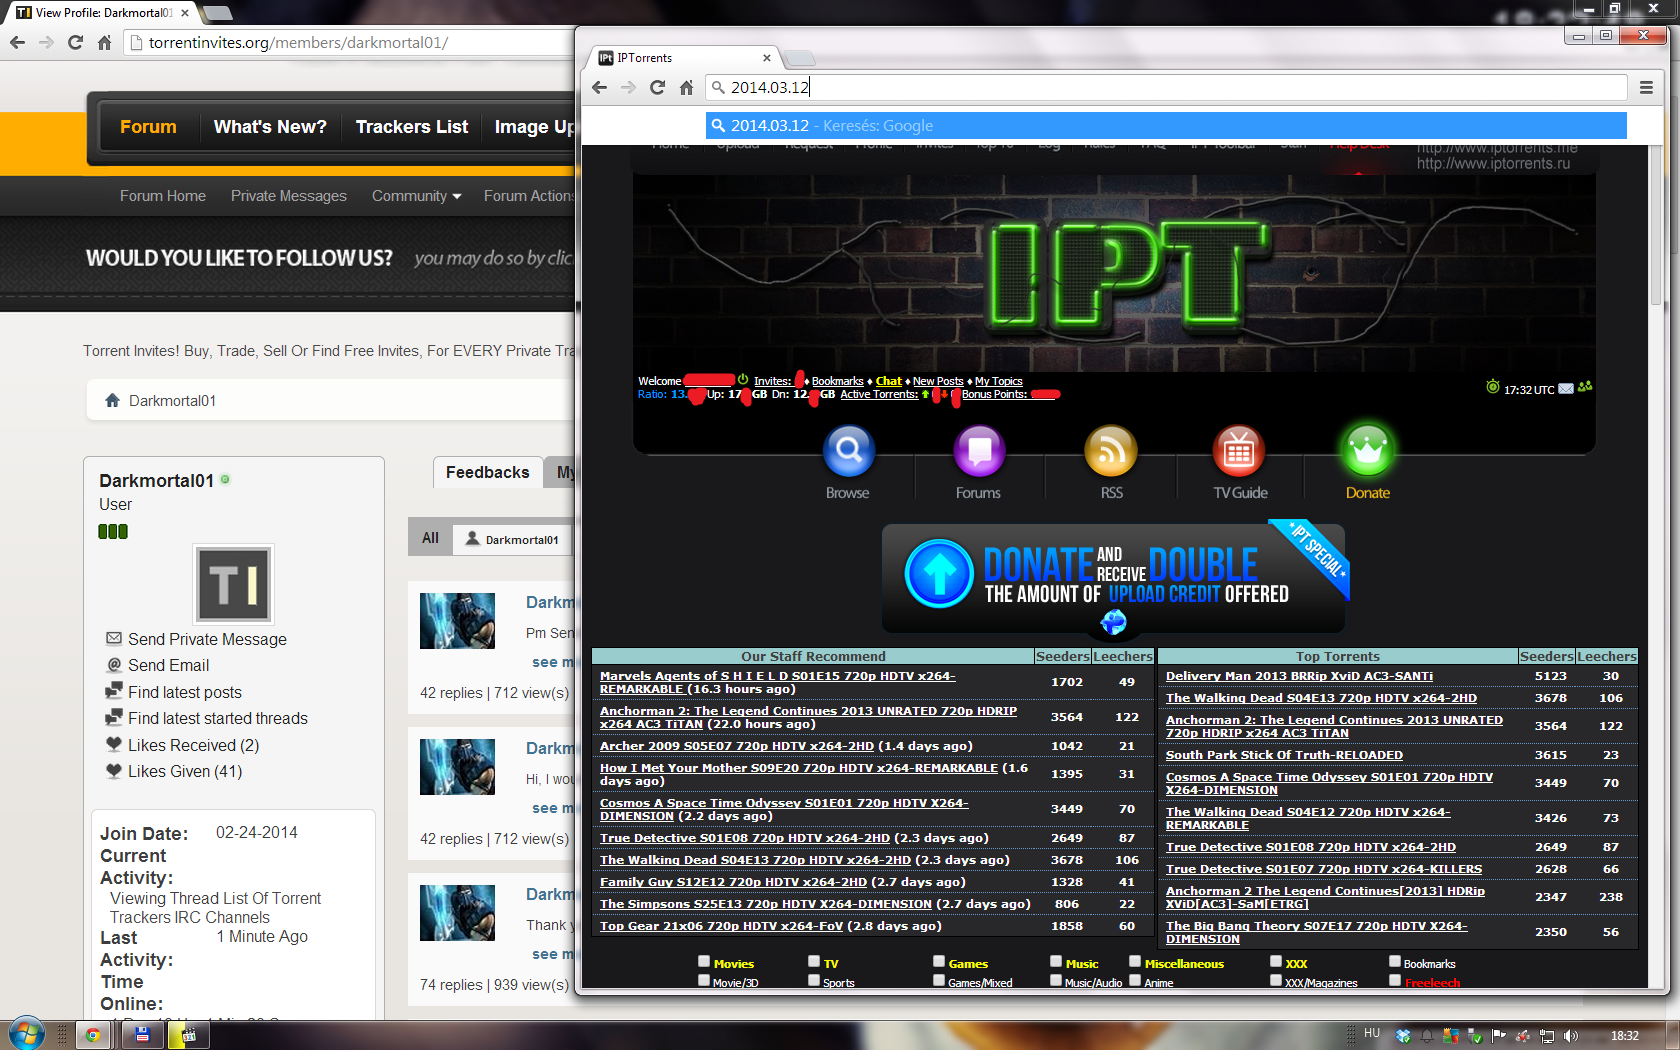1680x1050 pixels.
Task: Open the RSS feed icon
Action: (x=1111, y=451)
